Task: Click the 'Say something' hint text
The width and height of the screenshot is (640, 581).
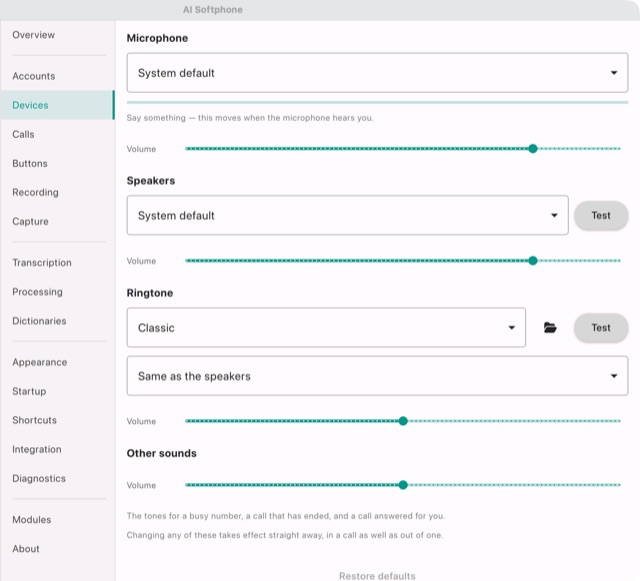Action: tap(250, 118)
